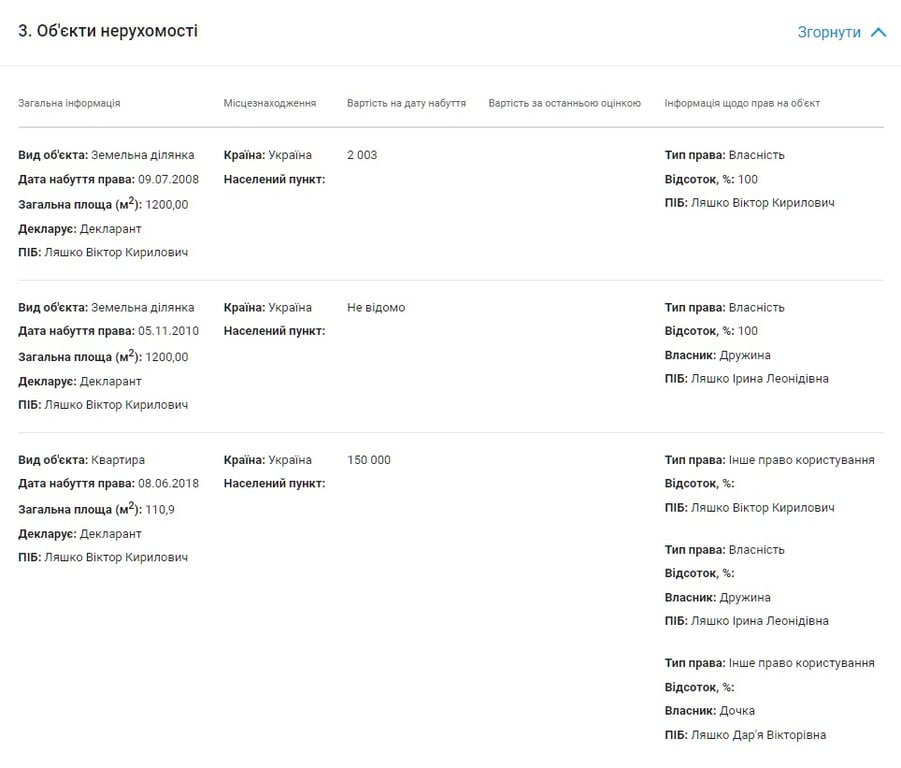Screen dimensions: 901x768
Task: Click the acquisition value 2 003
Action: pyautogui.click(x=362, y=155)
